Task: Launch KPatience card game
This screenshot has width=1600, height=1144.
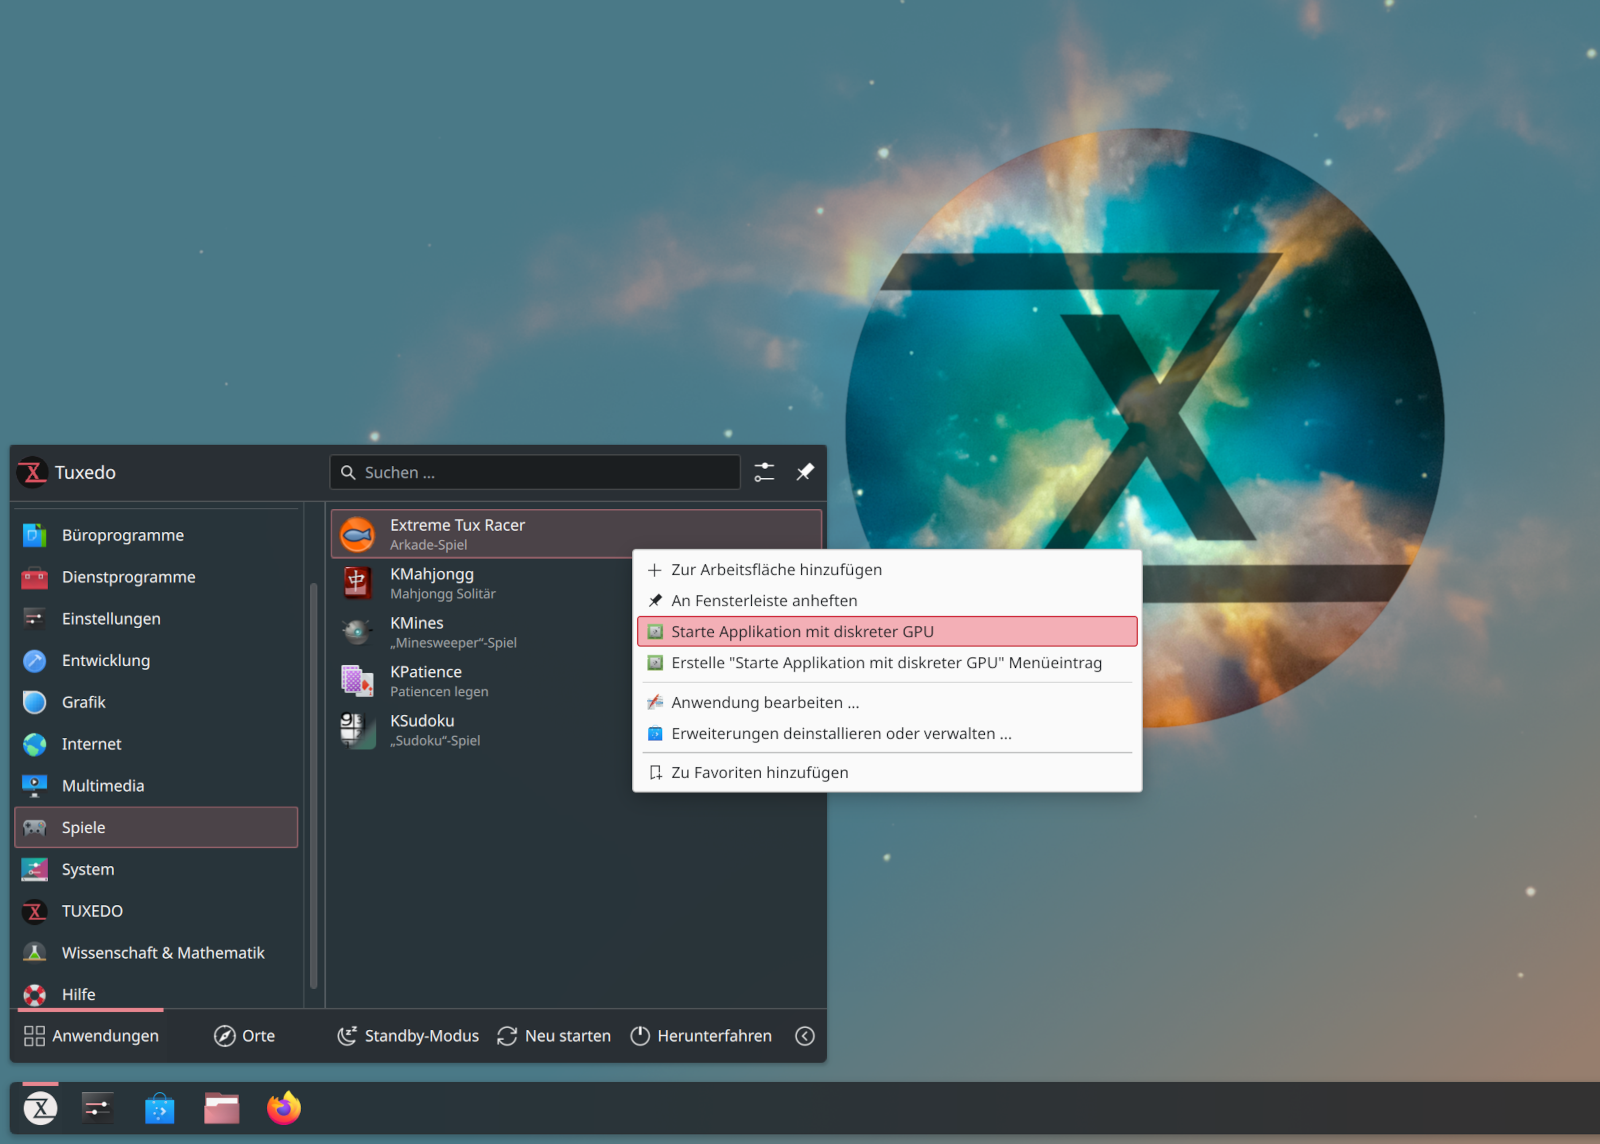Action: pos(482,681)
